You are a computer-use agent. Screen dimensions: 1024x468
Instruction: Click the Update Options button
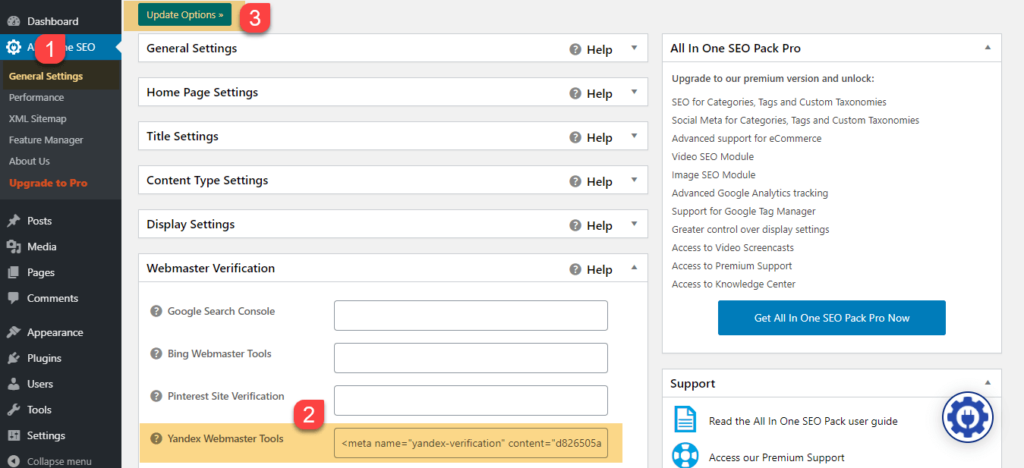pos(185,14)
